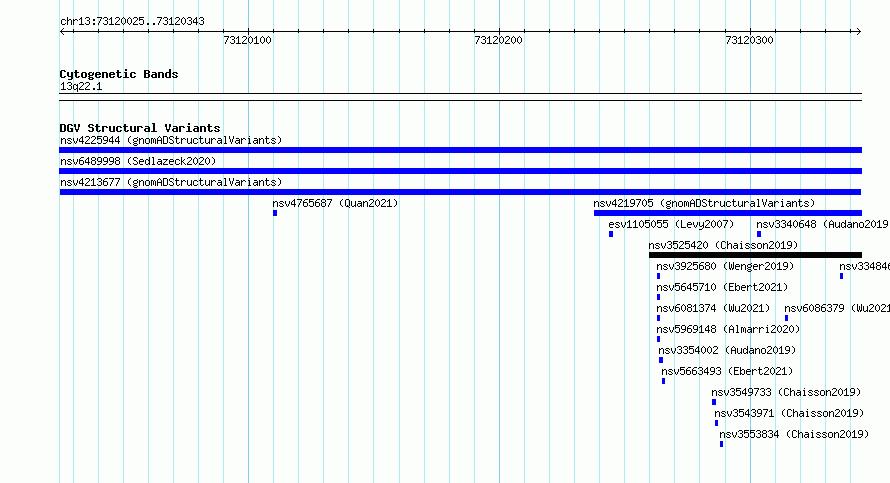Click the chr13:73120025..73120343 position label
Viewport: 890px width, 483px height.
pyautogui.click(x=132, y=22)
